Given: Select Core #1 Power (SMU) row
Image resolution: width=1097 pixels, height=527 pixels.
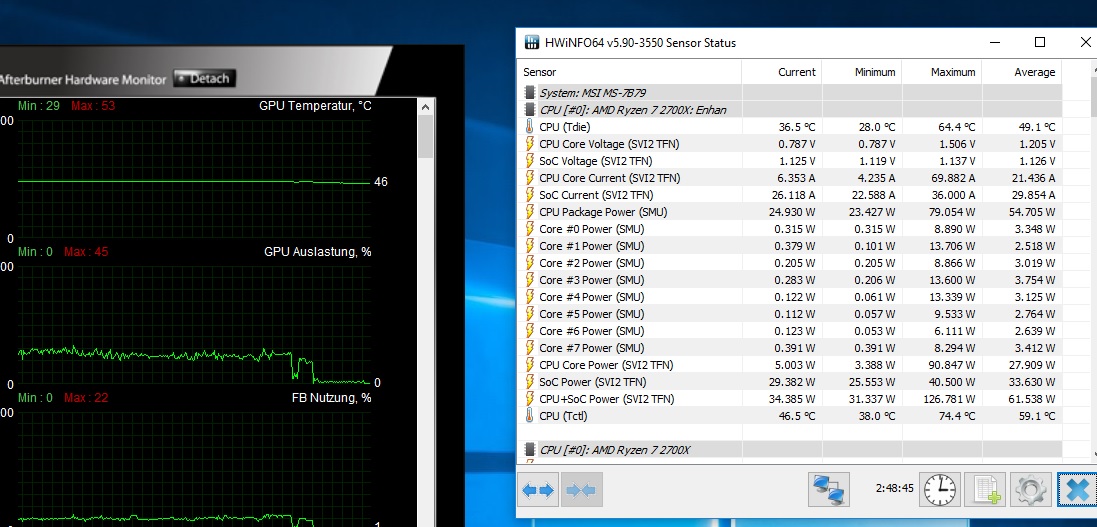Looking at the screenshot, I should [x=791, y=246].
